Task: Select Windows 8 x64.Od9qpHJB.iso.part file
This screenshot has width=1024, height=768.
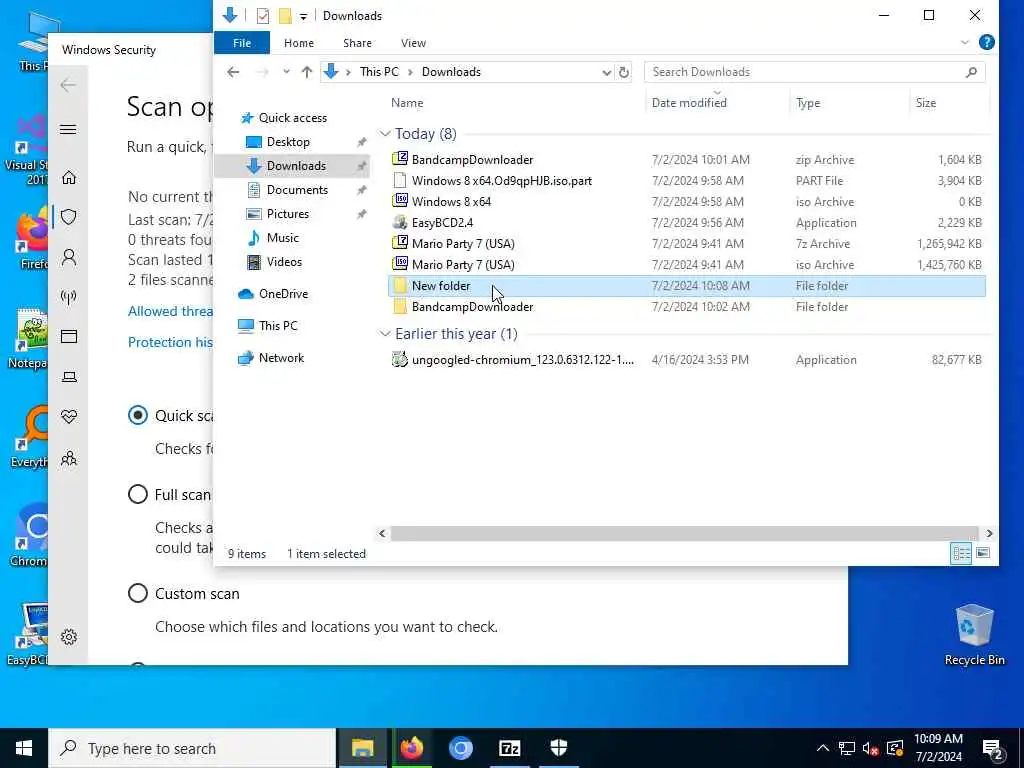Action: coord(687,181)
